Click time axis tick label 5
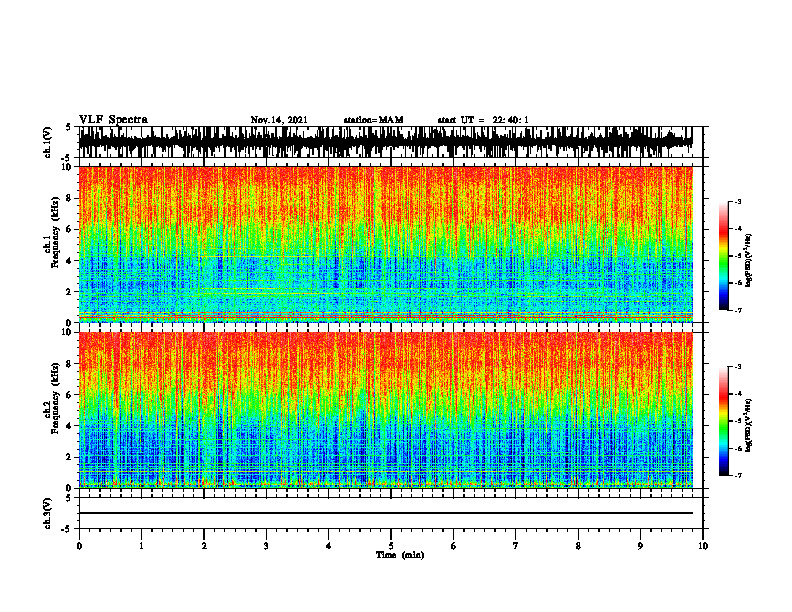The height and width of the screenshot is (612, 792). [391, 546]
